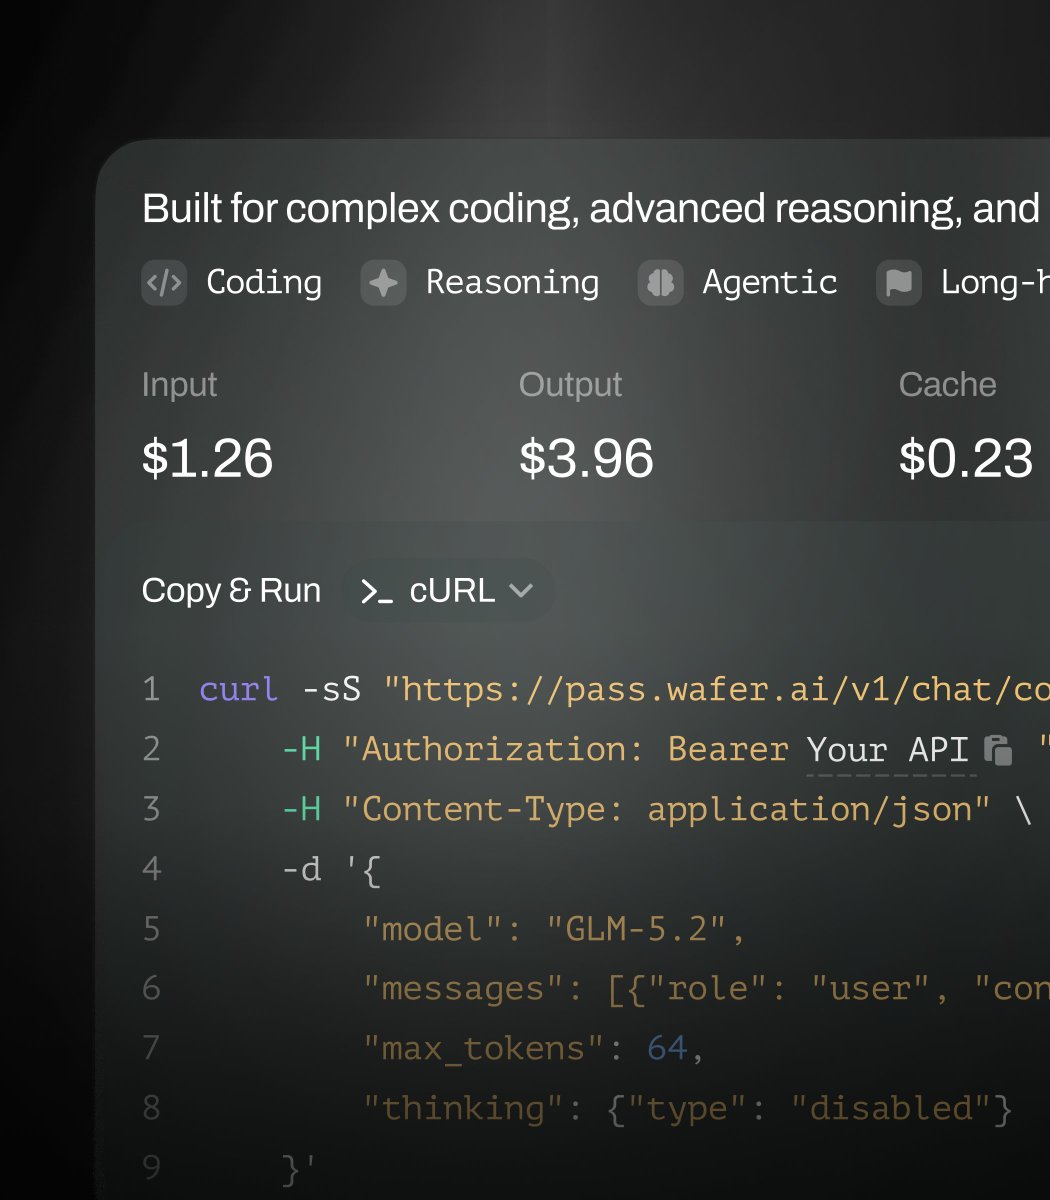Click the terminal prompt icon beside cURL
This screenshot has width=1050, height=1200.
(x=377, y=591)
